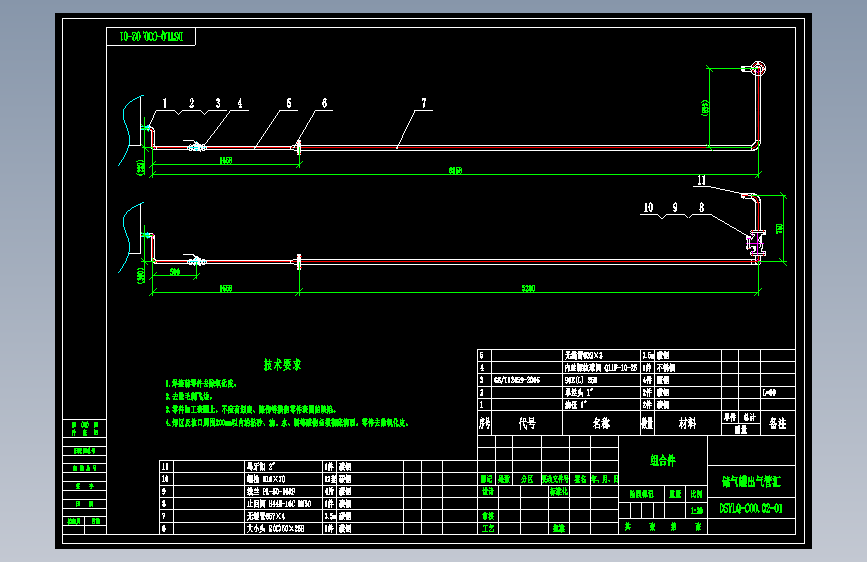Select the 材料 column header in parts list
The image size is (867, 562).
tap(687, 423)
